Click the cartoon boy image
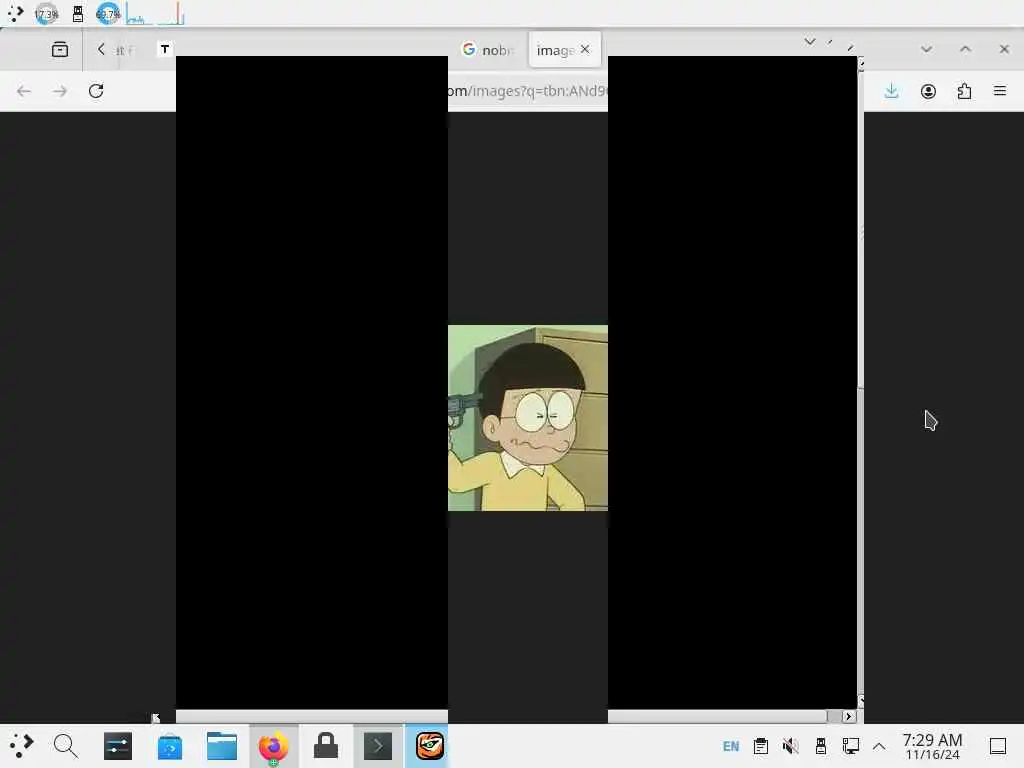1024x768 pixels. 528,418
